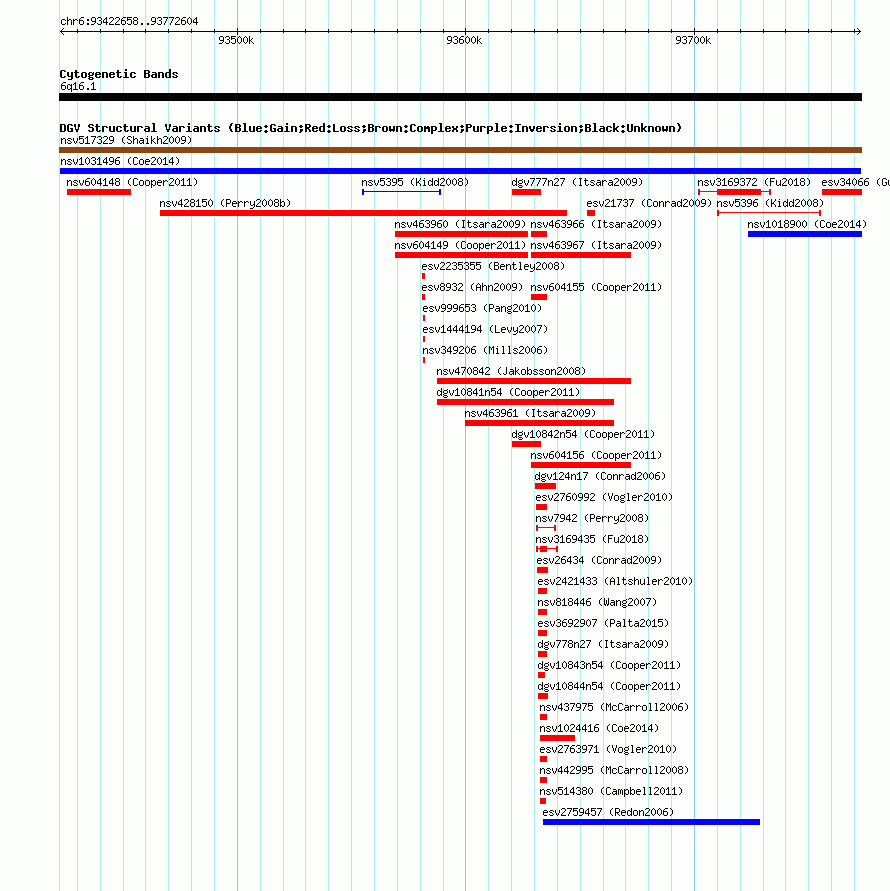This screenshot has height=891, width=890.
Task: Open nsv604156 (Cooper2011) variant
Action: click(596, 456)
